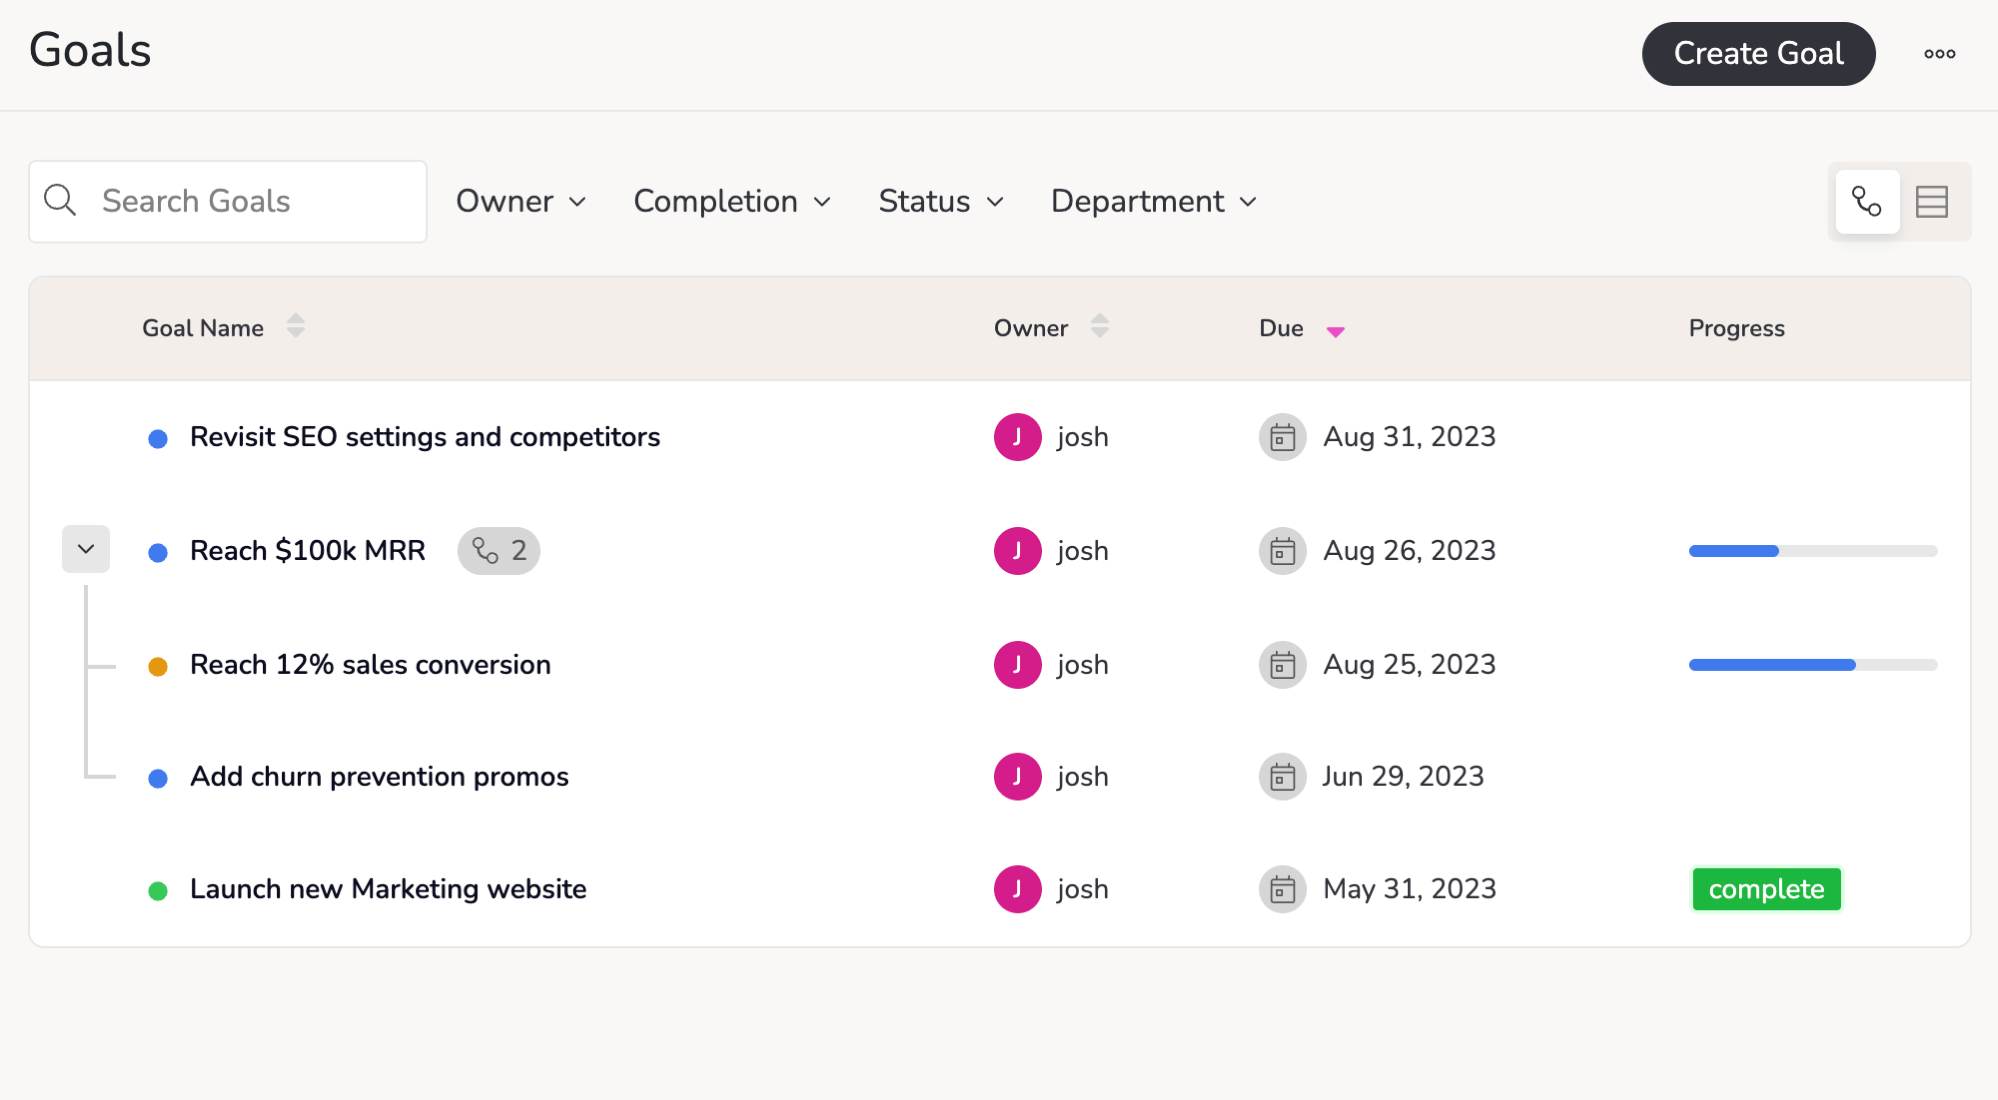Open the Department filter dropdown
Screen dimensions: 1998x1100
1153,202
